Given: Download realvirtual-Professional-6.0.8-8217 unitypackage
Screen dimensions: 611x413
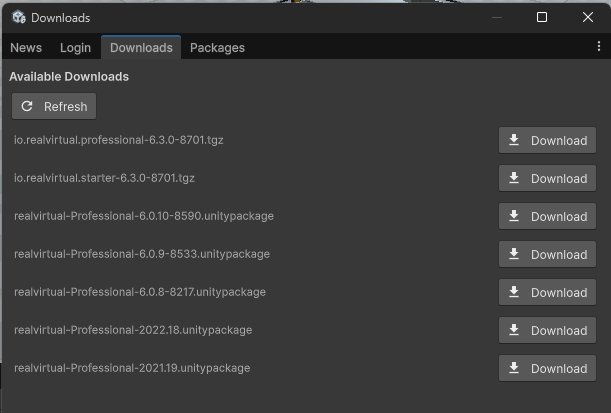Looking at the screenshot, I should [547, 292].
